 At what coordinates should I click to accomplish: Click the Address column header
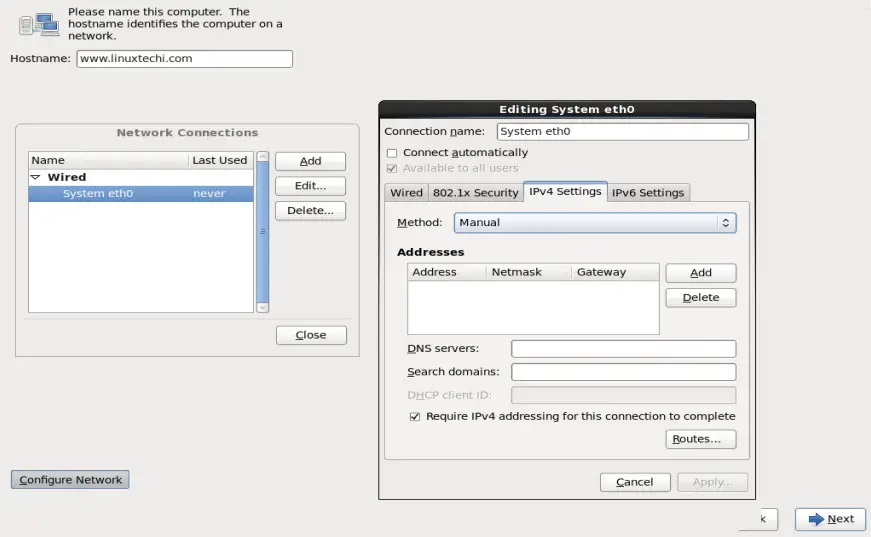click(447, 272)
